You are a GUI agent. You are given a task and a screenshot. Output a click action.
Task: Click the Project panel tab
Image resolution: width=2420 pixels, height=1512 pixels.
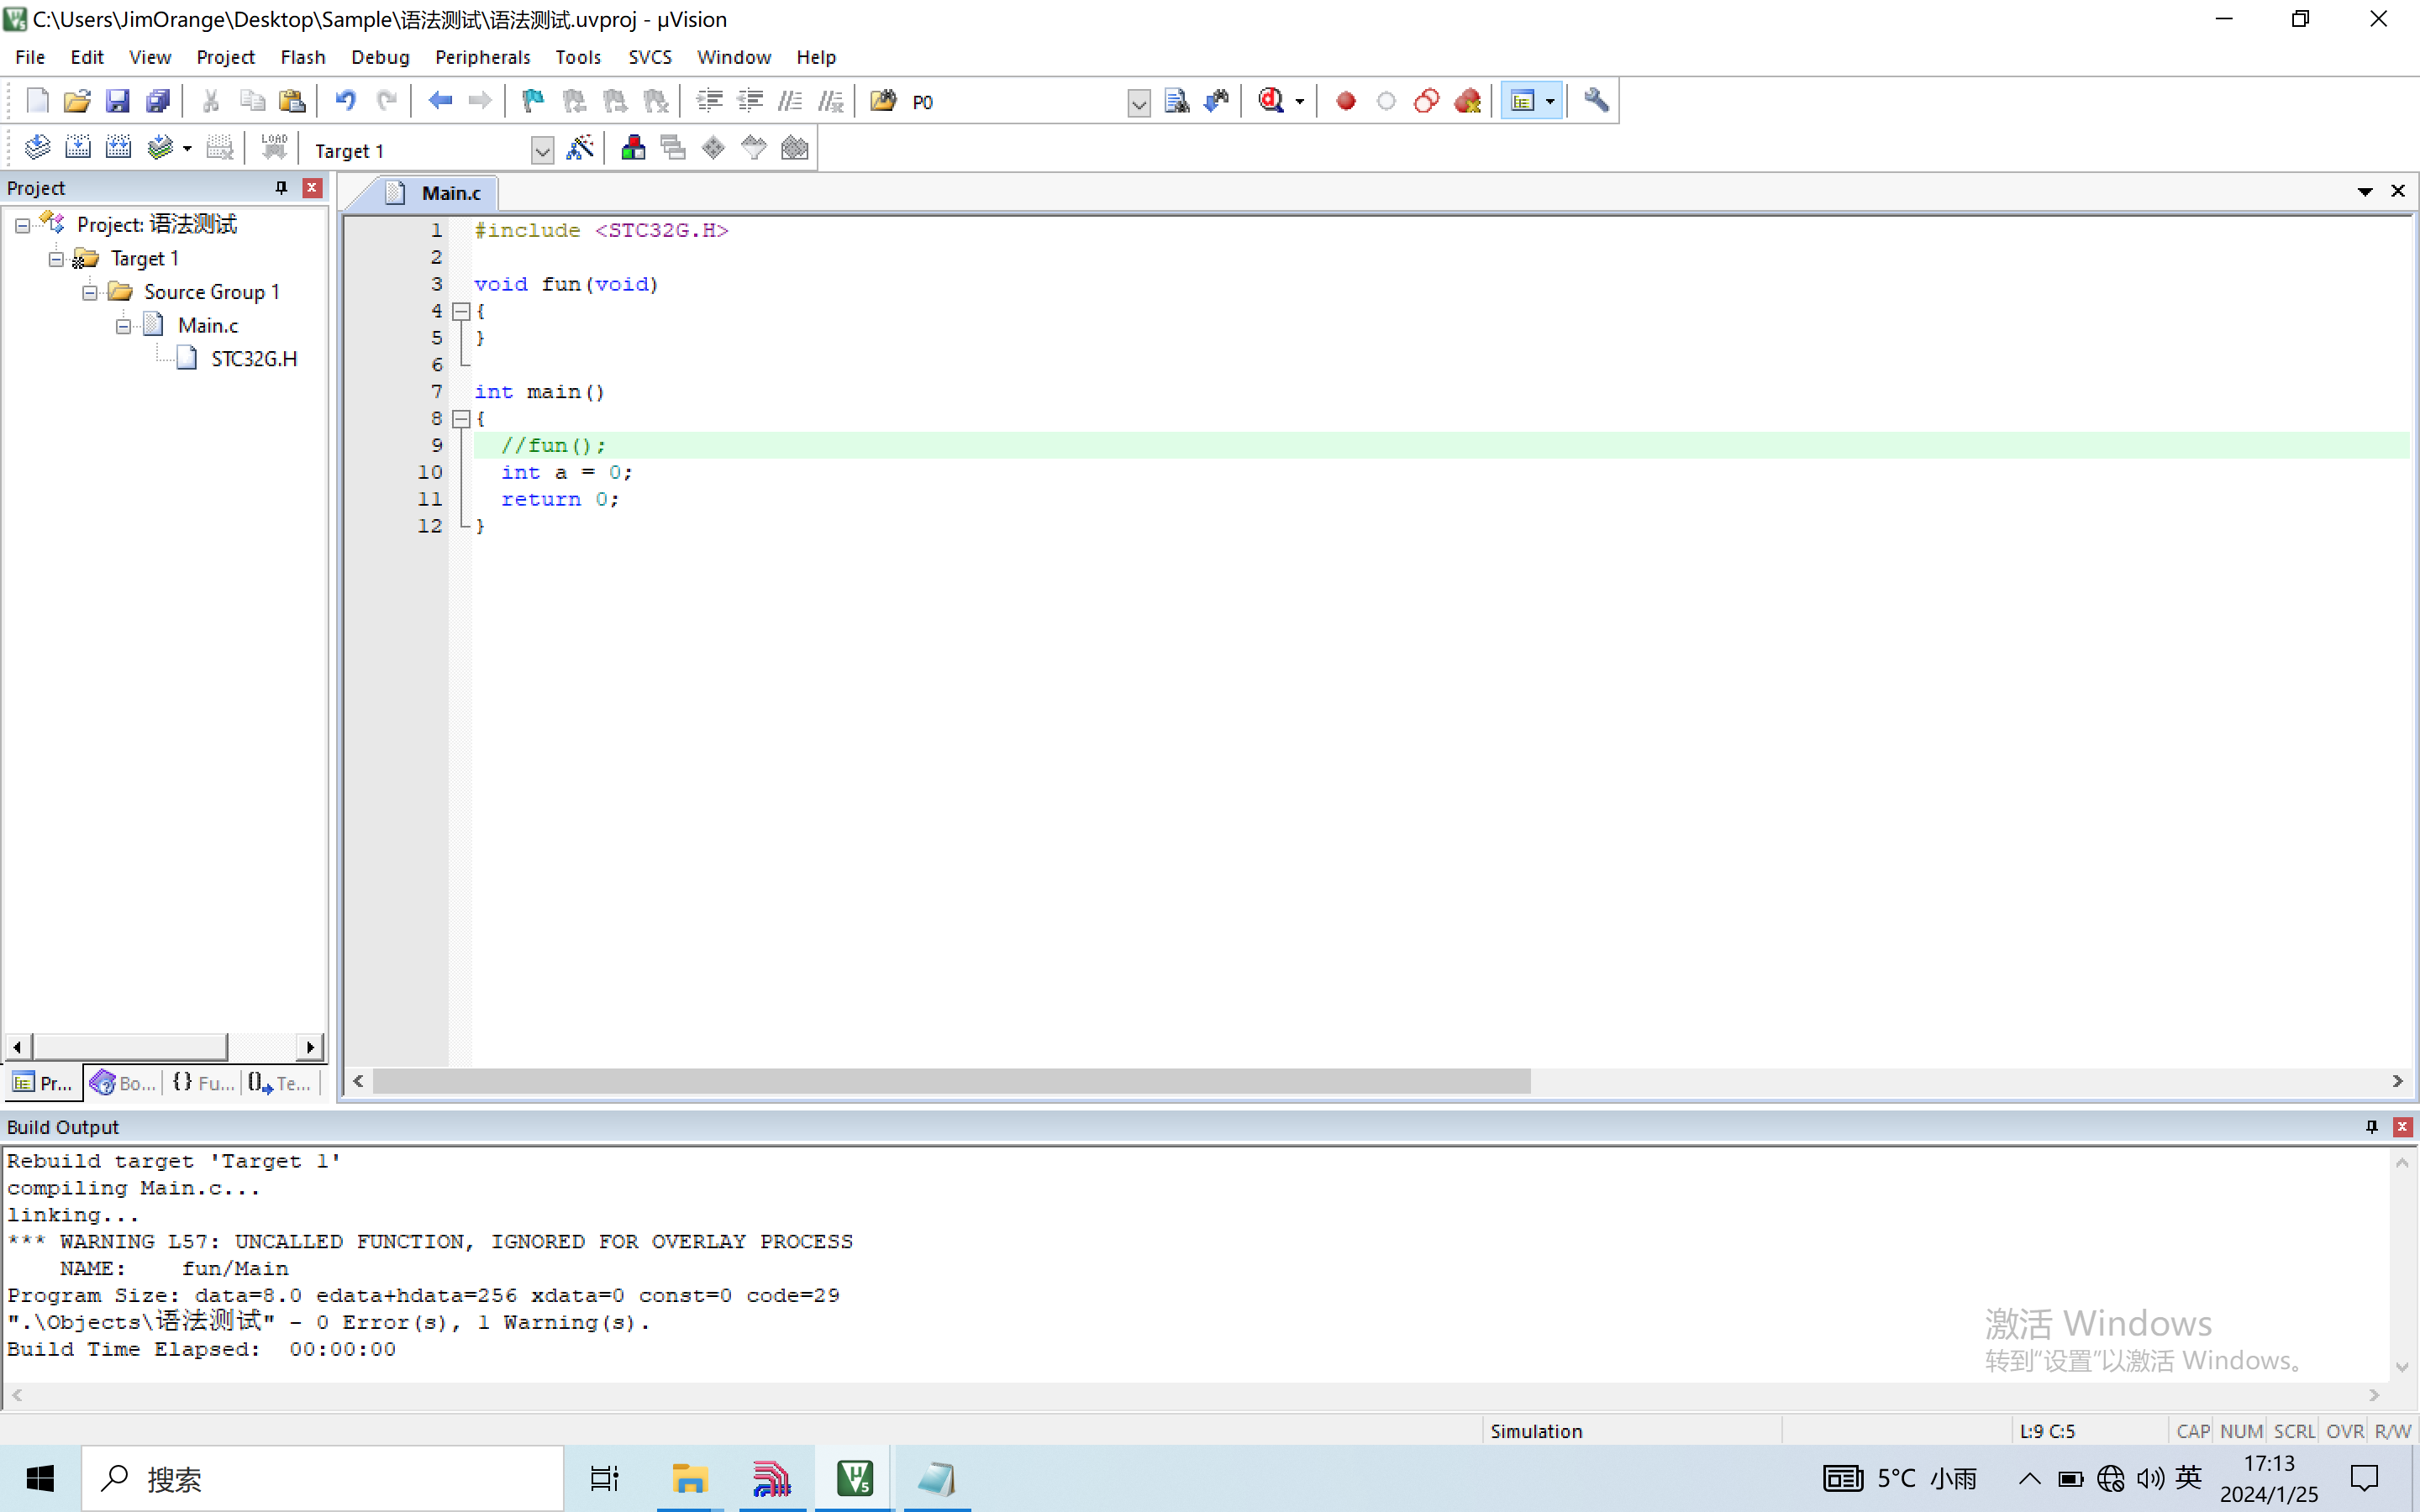point(40,1082)
